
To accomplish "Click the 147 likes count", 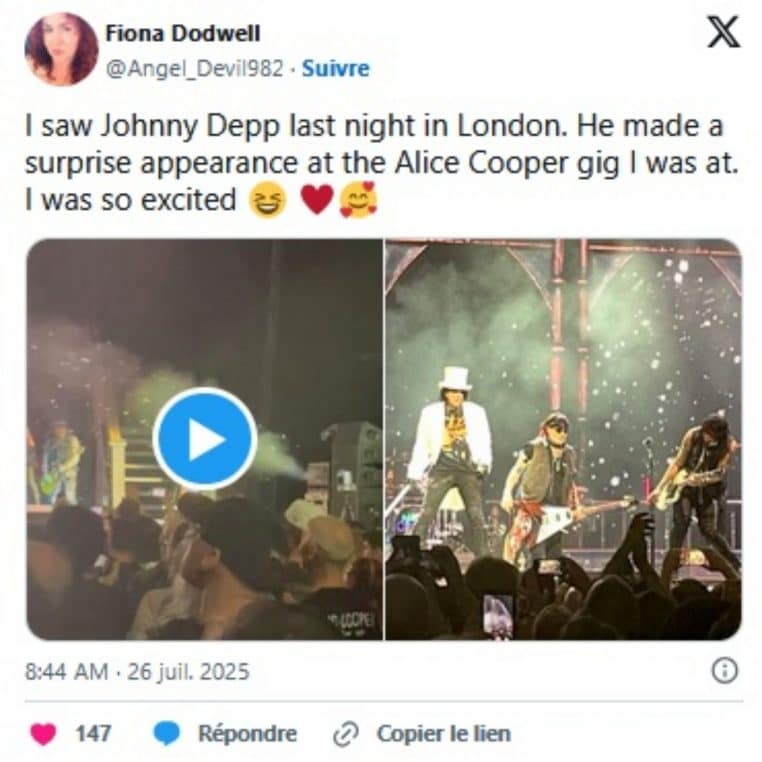I will [93, 734].
